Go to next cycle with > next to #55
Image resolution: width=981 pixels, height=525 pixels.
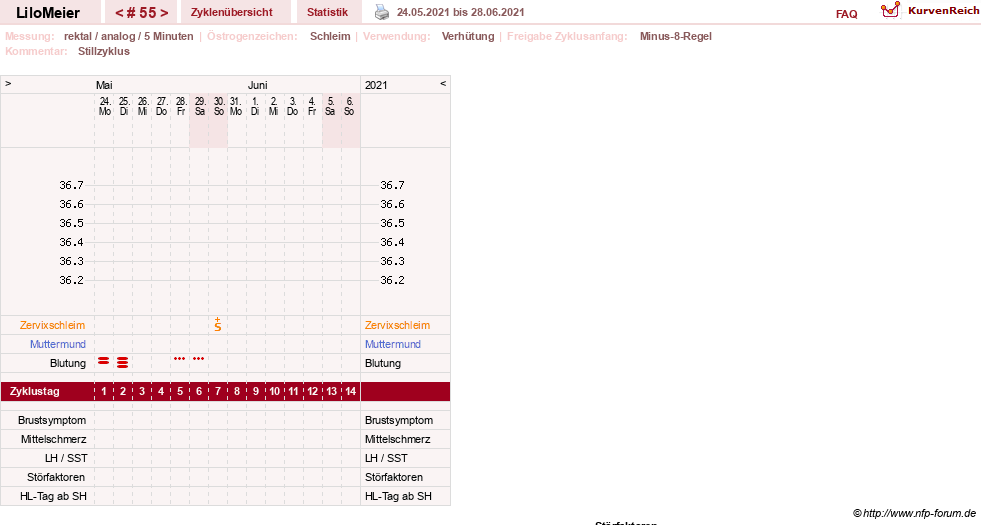point(165,13)
